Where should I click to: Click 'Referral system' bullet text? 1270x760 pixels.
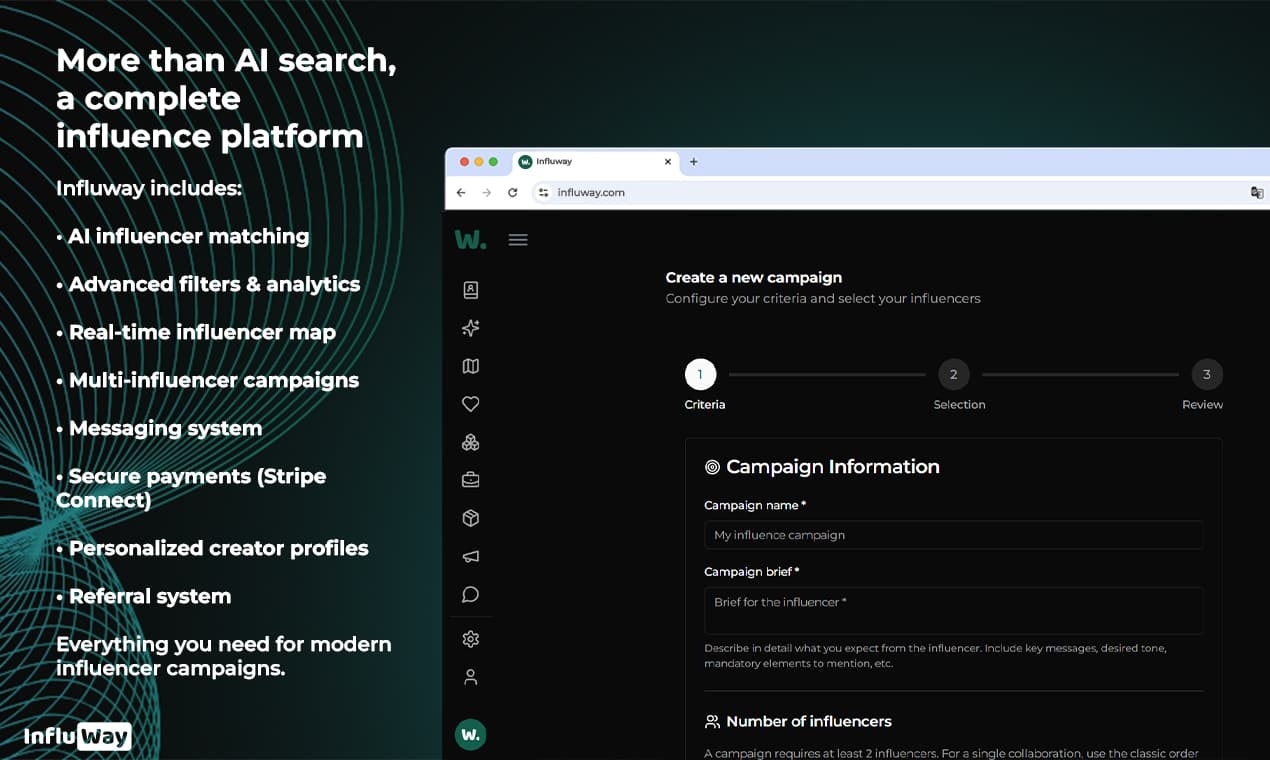(150, 597)
